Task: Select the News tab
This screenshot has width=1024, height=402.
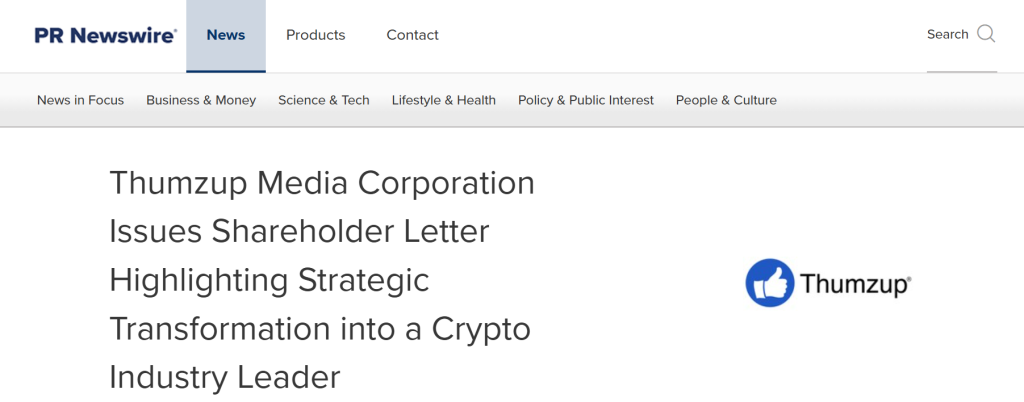Action: coord(226,35)
